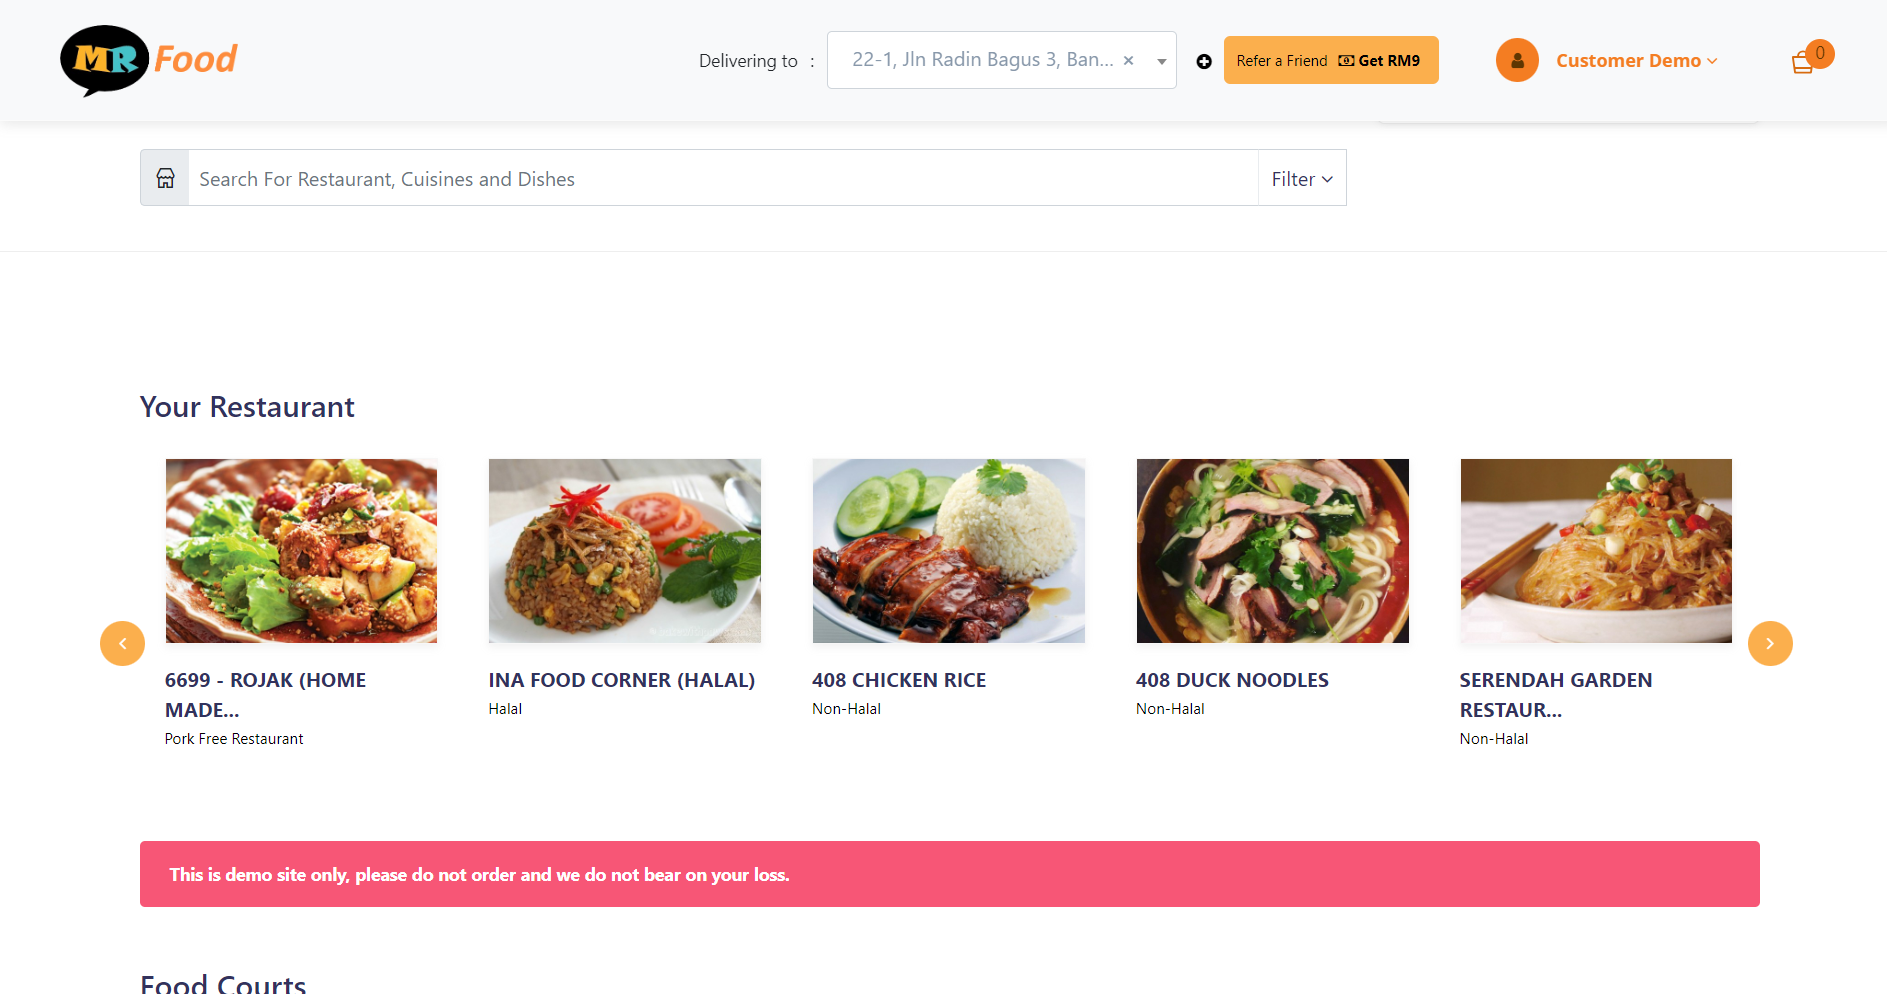
Task: Open the Ina Food Corner photo
Action: (624, 551)
